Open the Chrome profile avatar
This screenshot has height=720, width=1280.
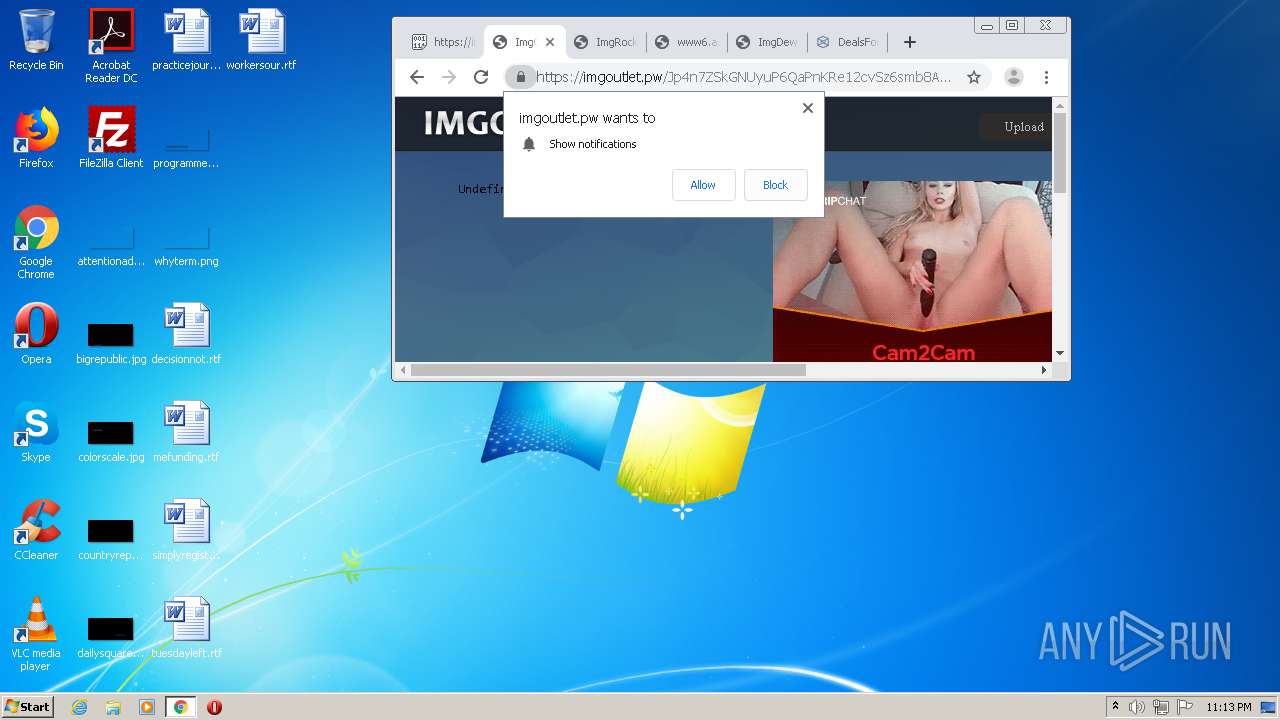[x=1013, y=77]
